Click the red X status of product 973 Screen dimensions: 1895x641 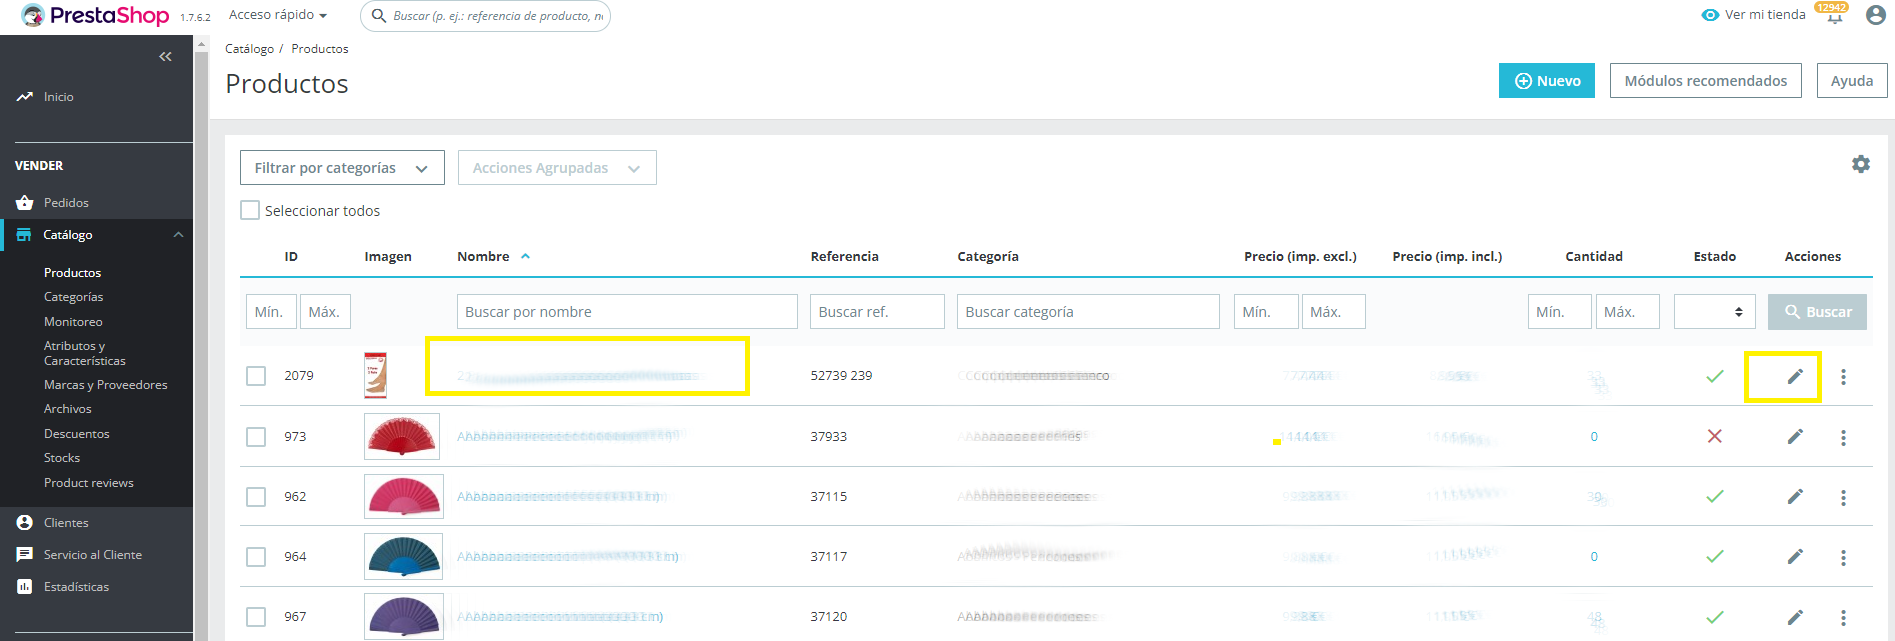[1714, 437]
